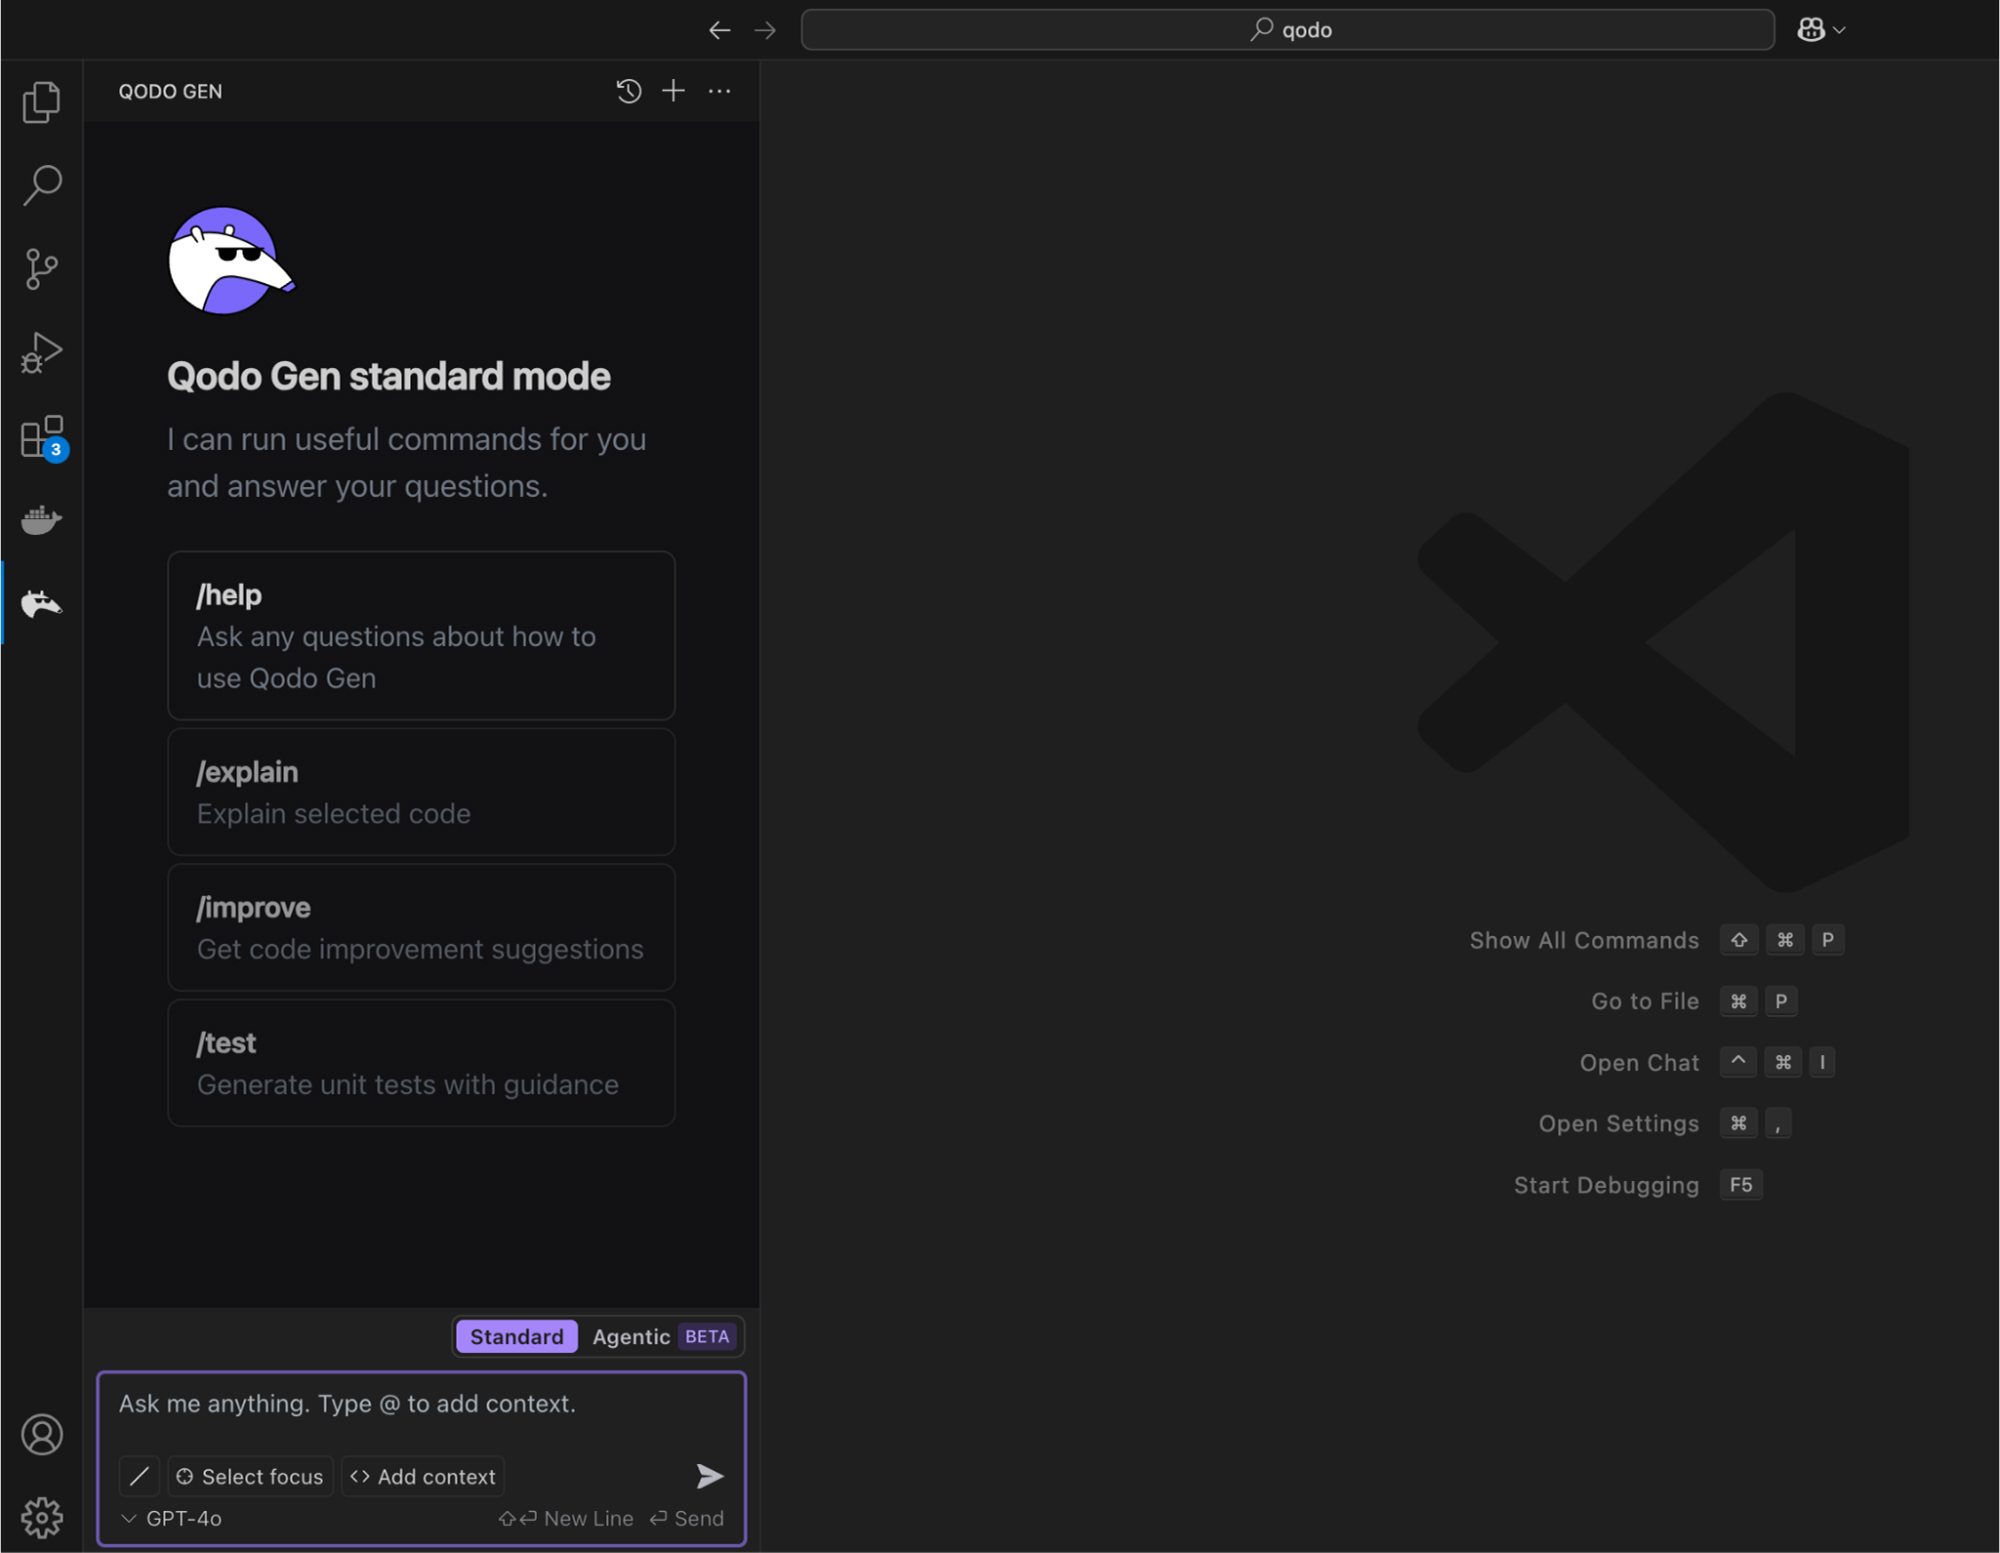Click Select focus button
2000x1553 pixels.
(251, 1476)
